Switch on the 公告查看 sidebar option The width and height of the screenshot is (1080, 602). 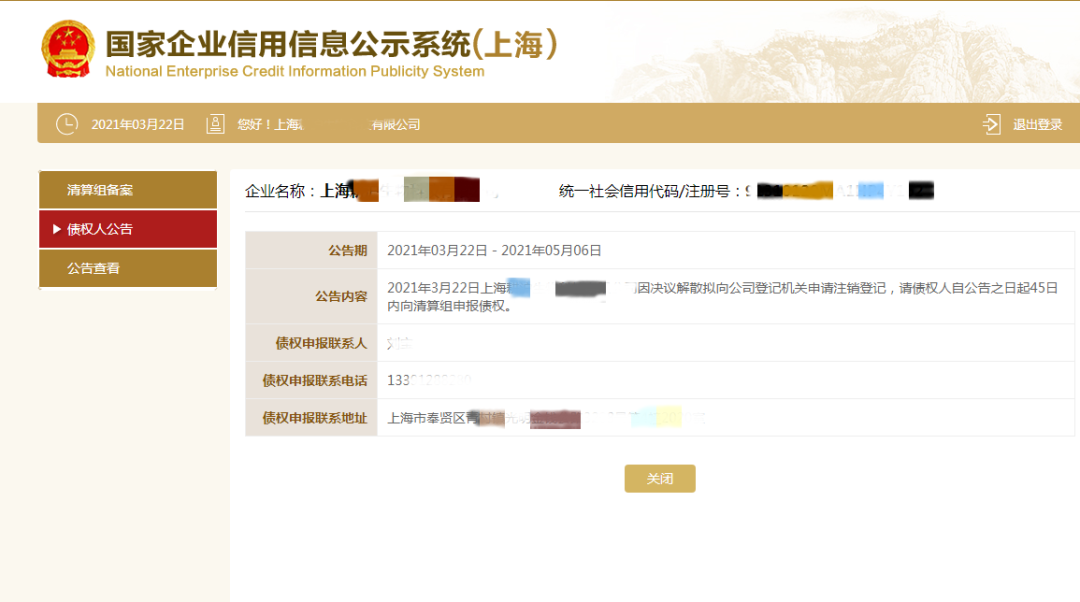coord(127,268)
